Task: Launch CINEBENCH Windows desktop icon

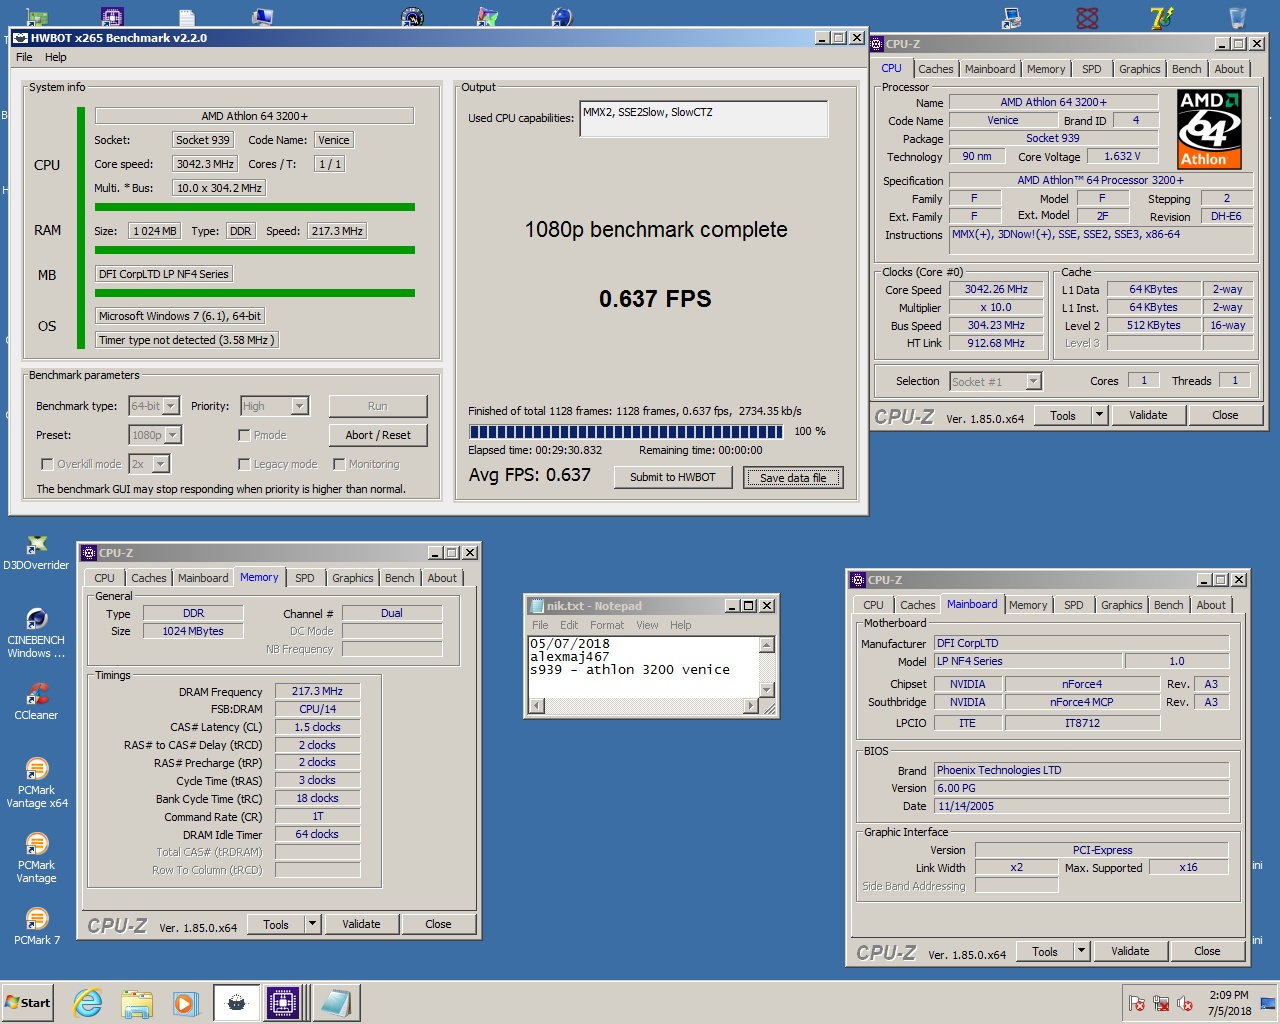Action: (36, 633)
